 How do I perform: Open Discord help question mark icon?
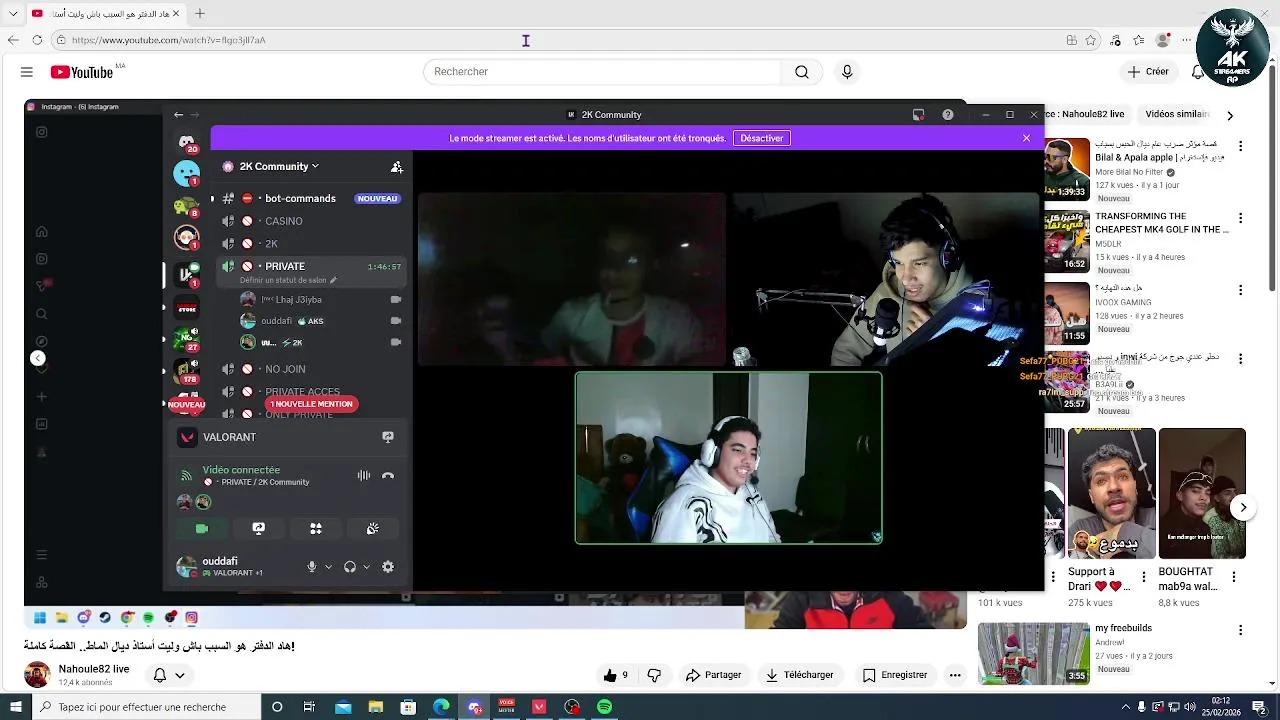[948, 115]
